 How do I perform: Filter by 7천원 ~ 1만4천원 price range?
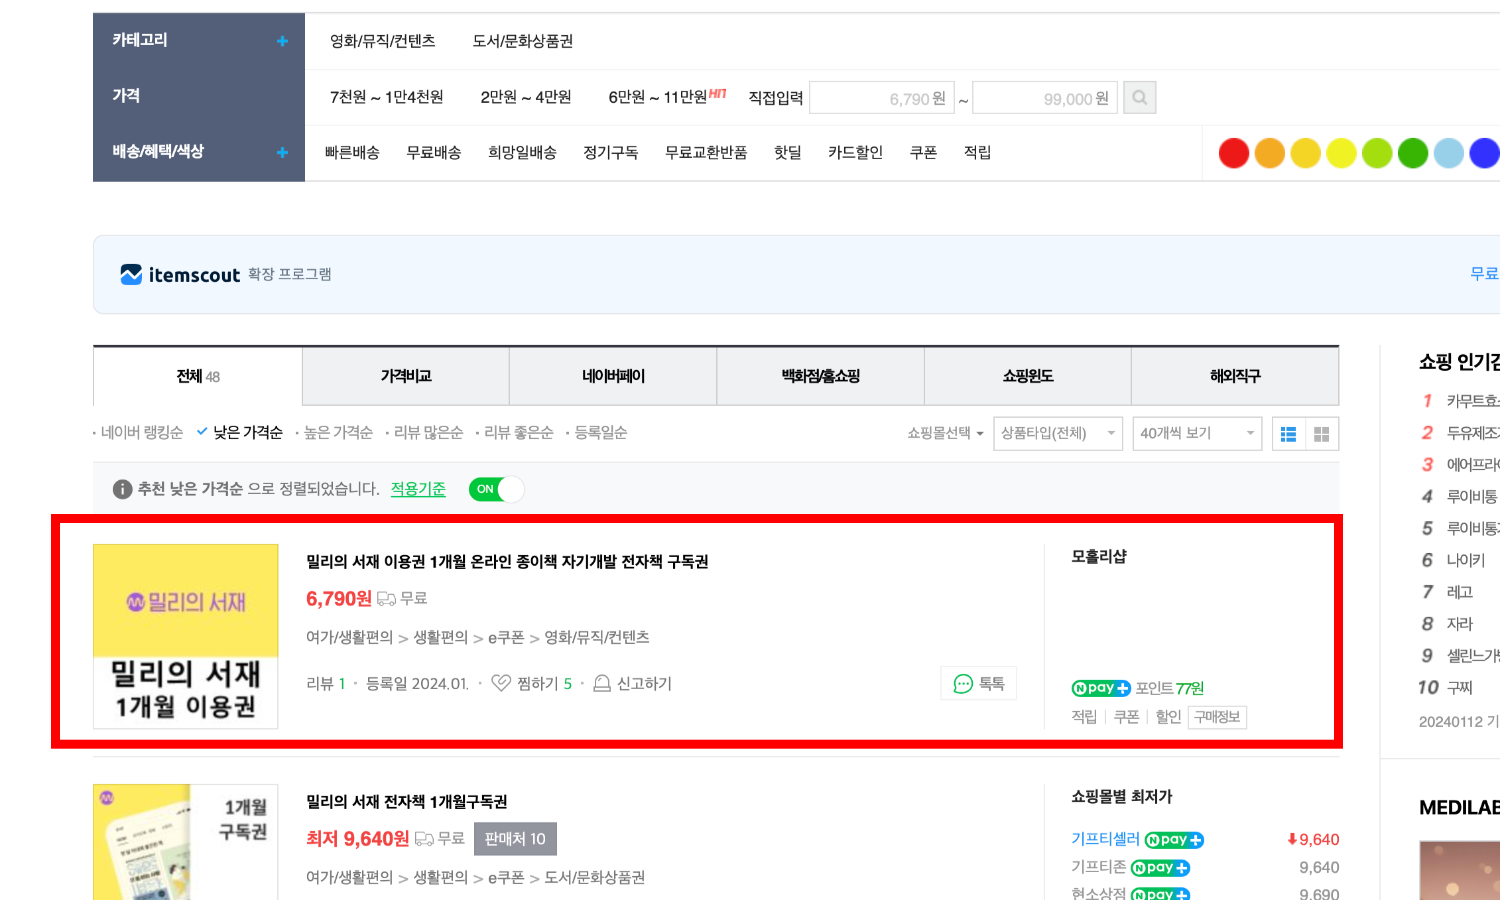[386, 97]
